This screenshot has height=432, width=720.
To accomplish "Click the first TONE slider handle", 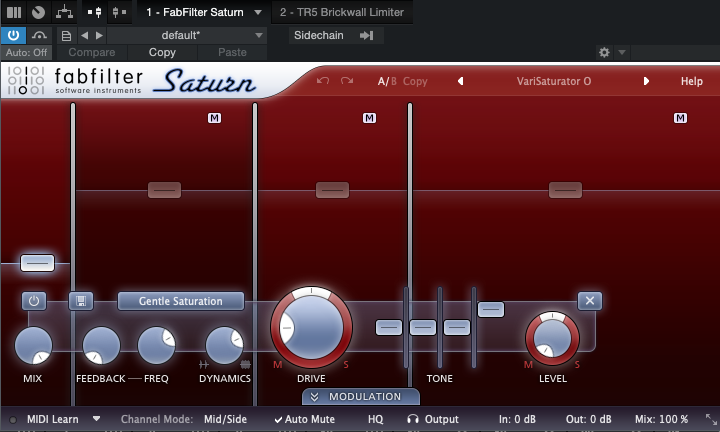I will point(389,327).
